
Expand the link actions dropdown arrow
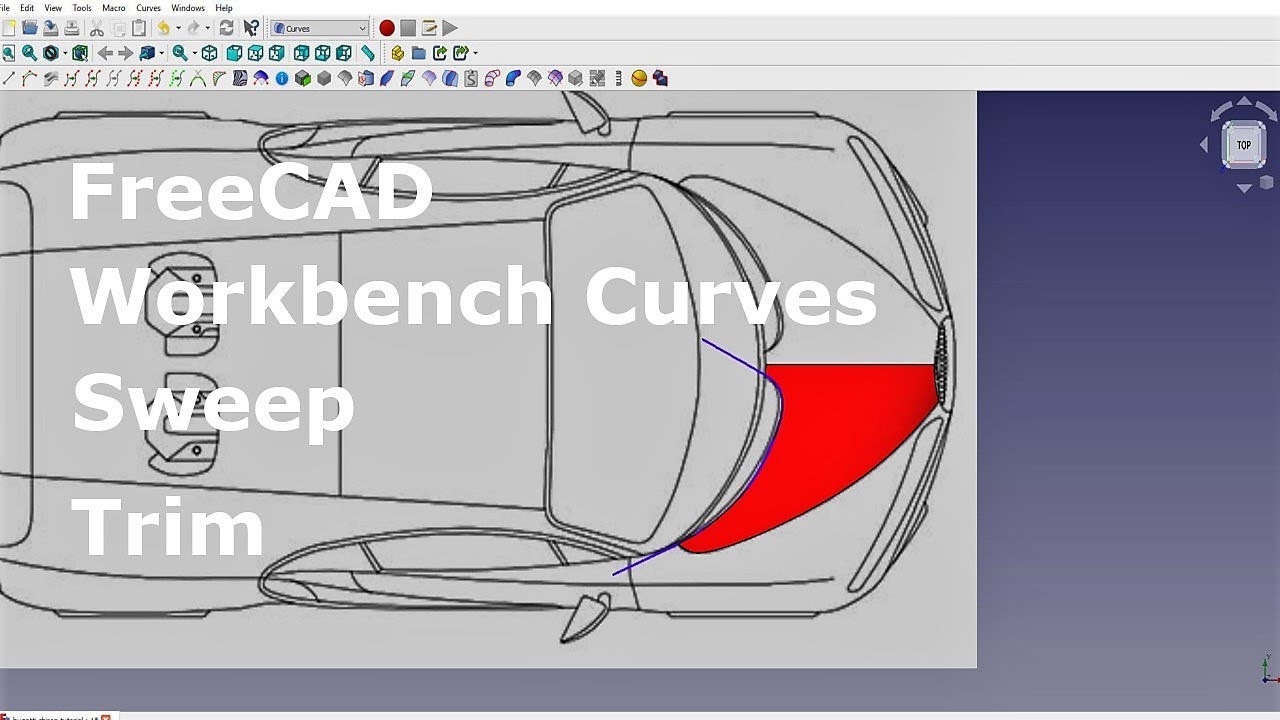coord(475,53)
